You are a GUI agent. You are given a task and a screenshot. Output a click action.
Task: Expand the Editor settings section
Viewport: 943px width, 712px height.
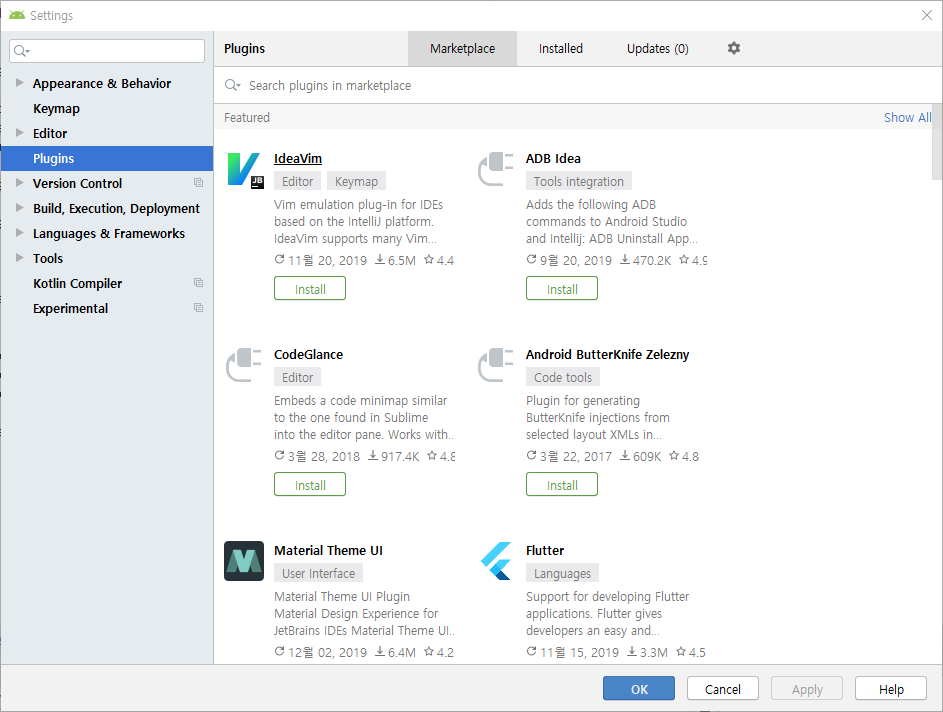tap(19, 133)
